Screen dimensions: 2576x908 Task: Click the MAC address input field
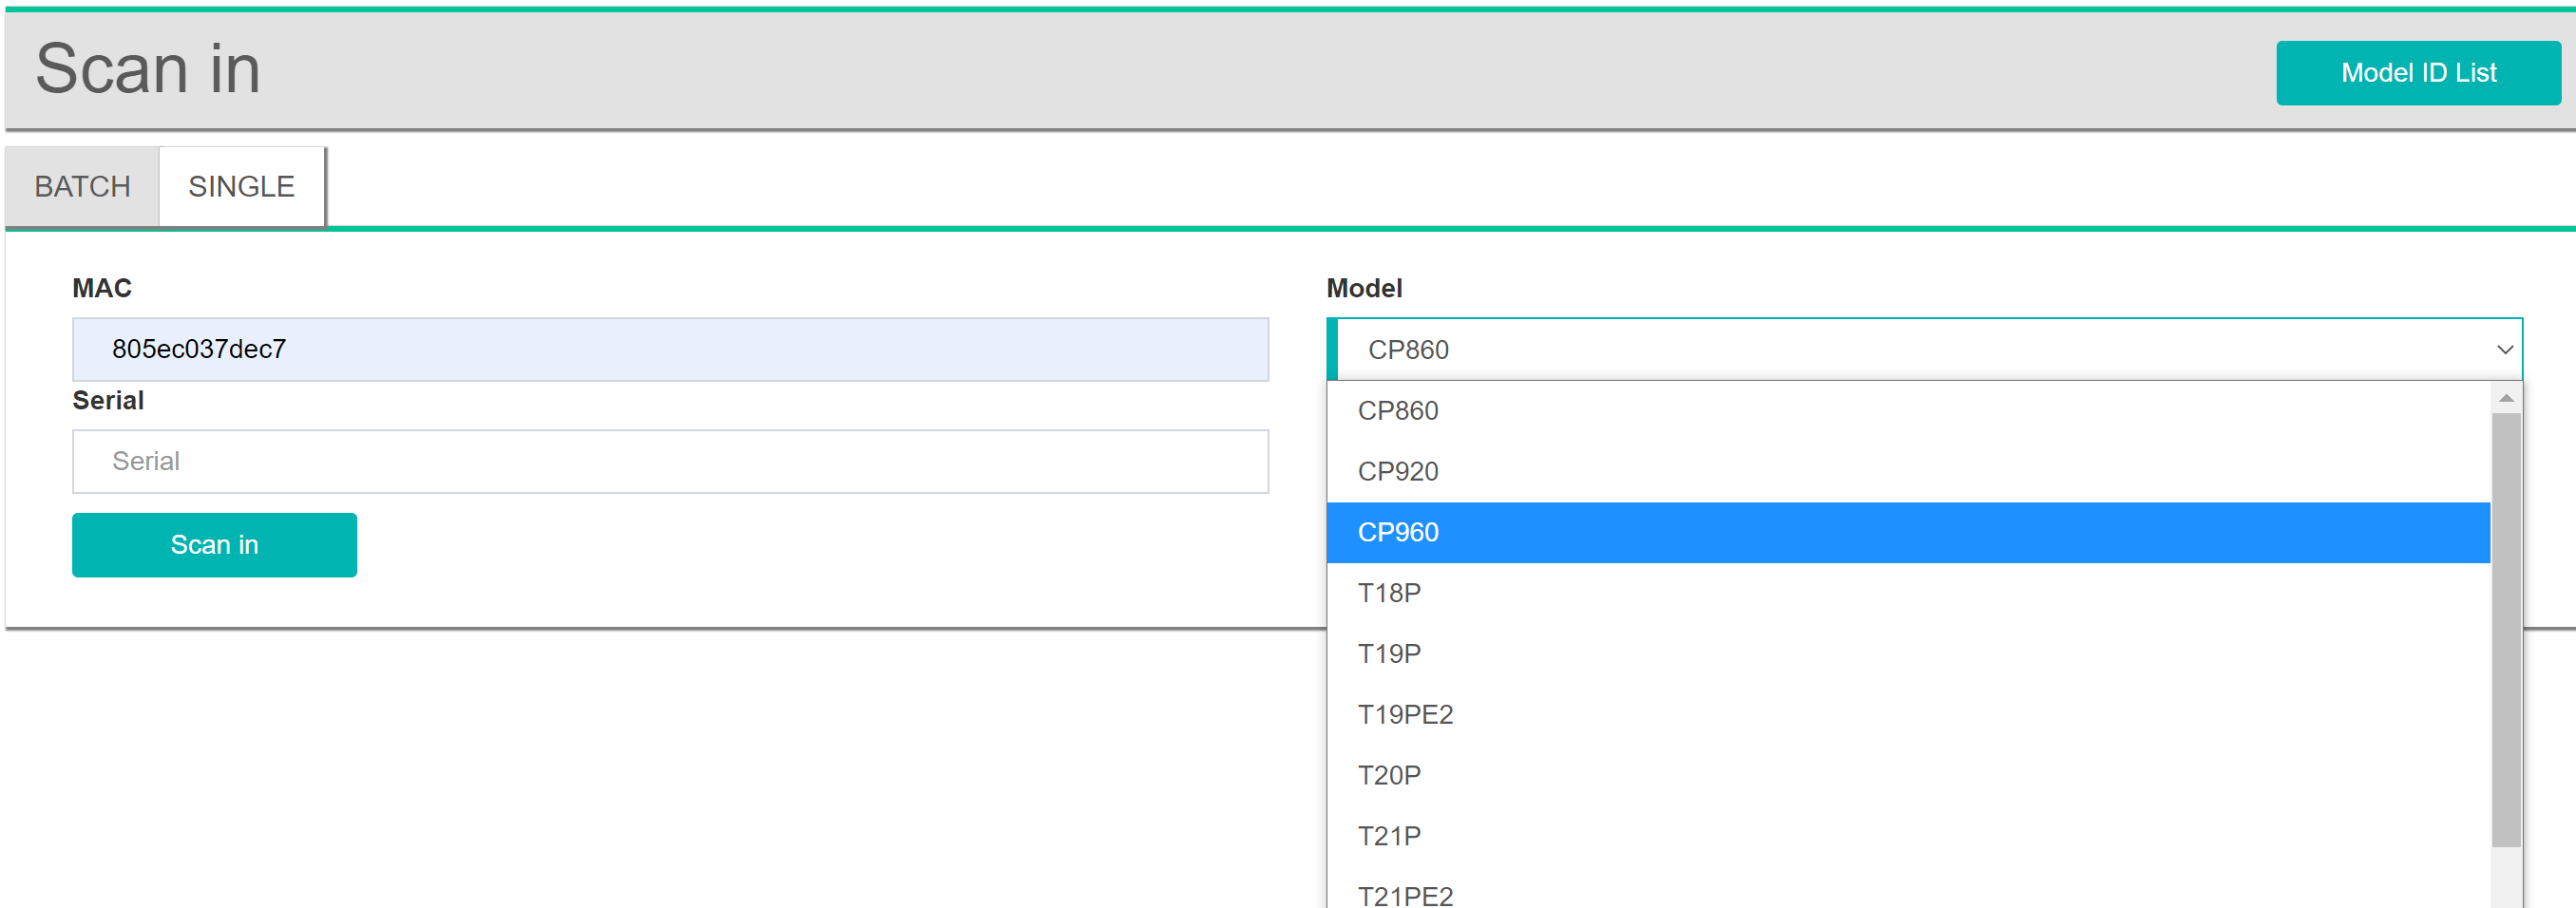pyautogui.click(x=670, y=349)
